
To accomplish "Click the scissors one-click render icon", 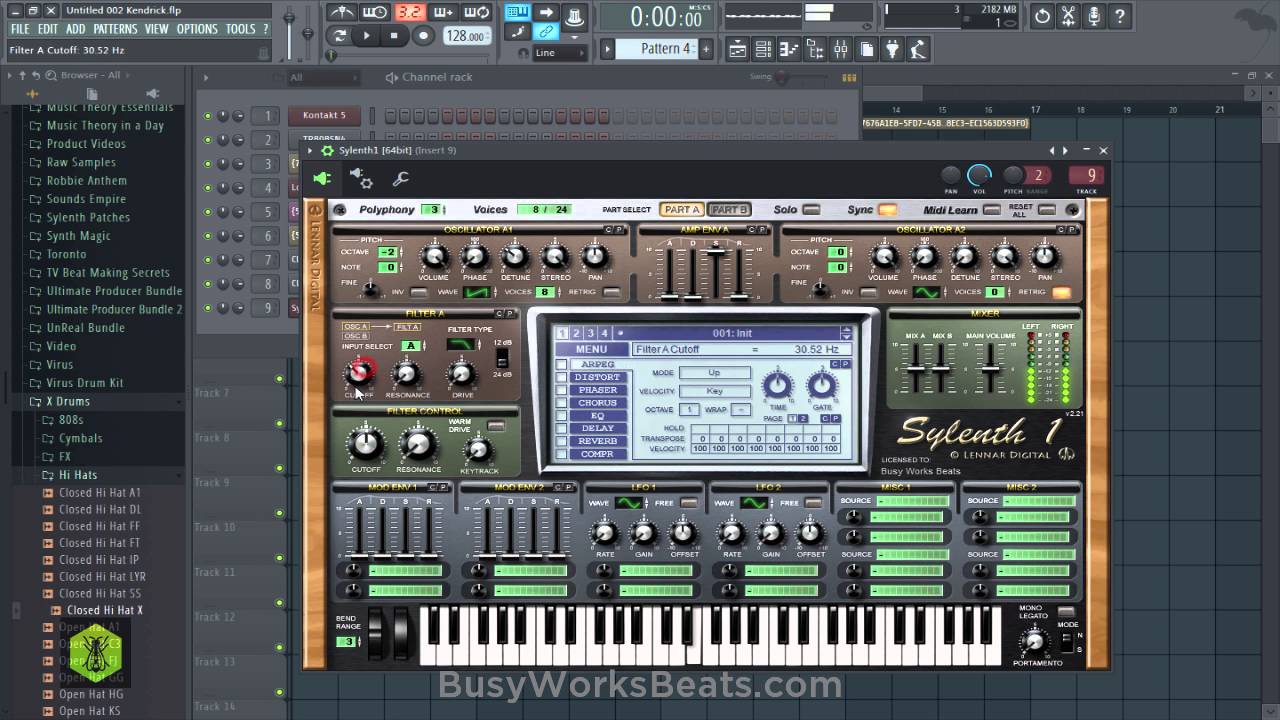I will (x=1069, y=16).
